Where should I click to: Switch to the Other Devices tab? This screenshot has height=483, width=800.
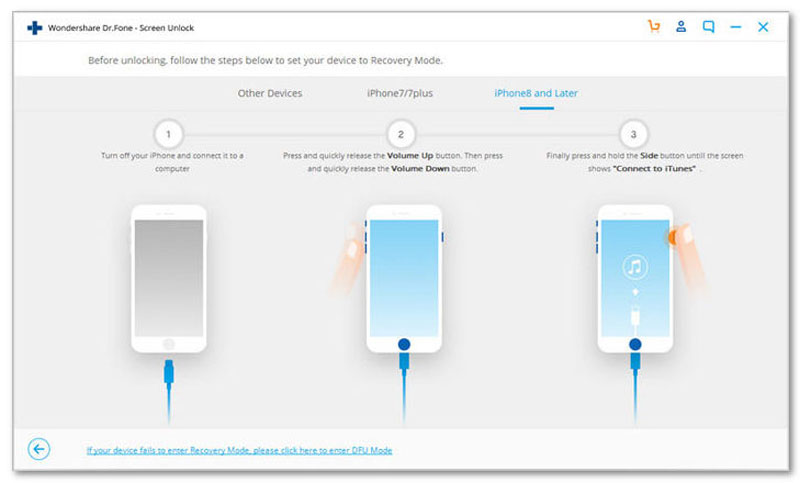point(270,93)
